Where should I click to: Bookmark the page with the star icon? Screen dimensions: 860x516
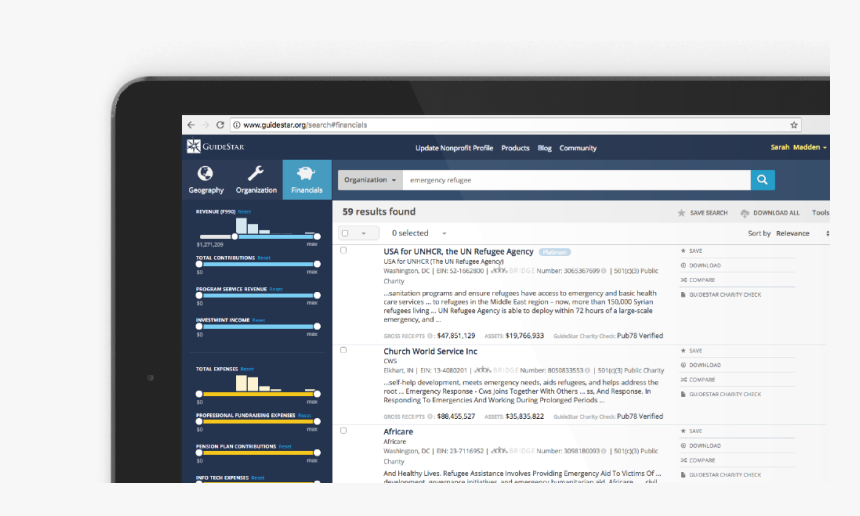pyautogui.click(x=794, y=125)
